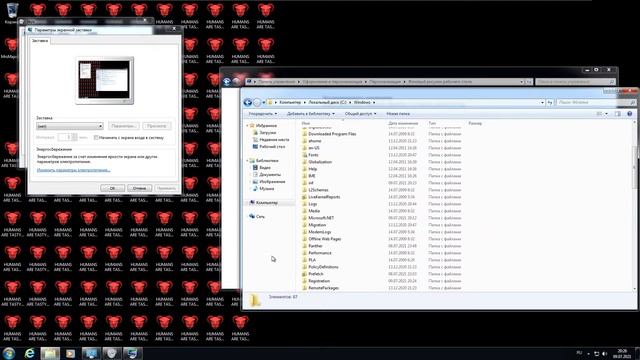Select the PLA folder
Screen dimensions: 640x360
point(312,260)
